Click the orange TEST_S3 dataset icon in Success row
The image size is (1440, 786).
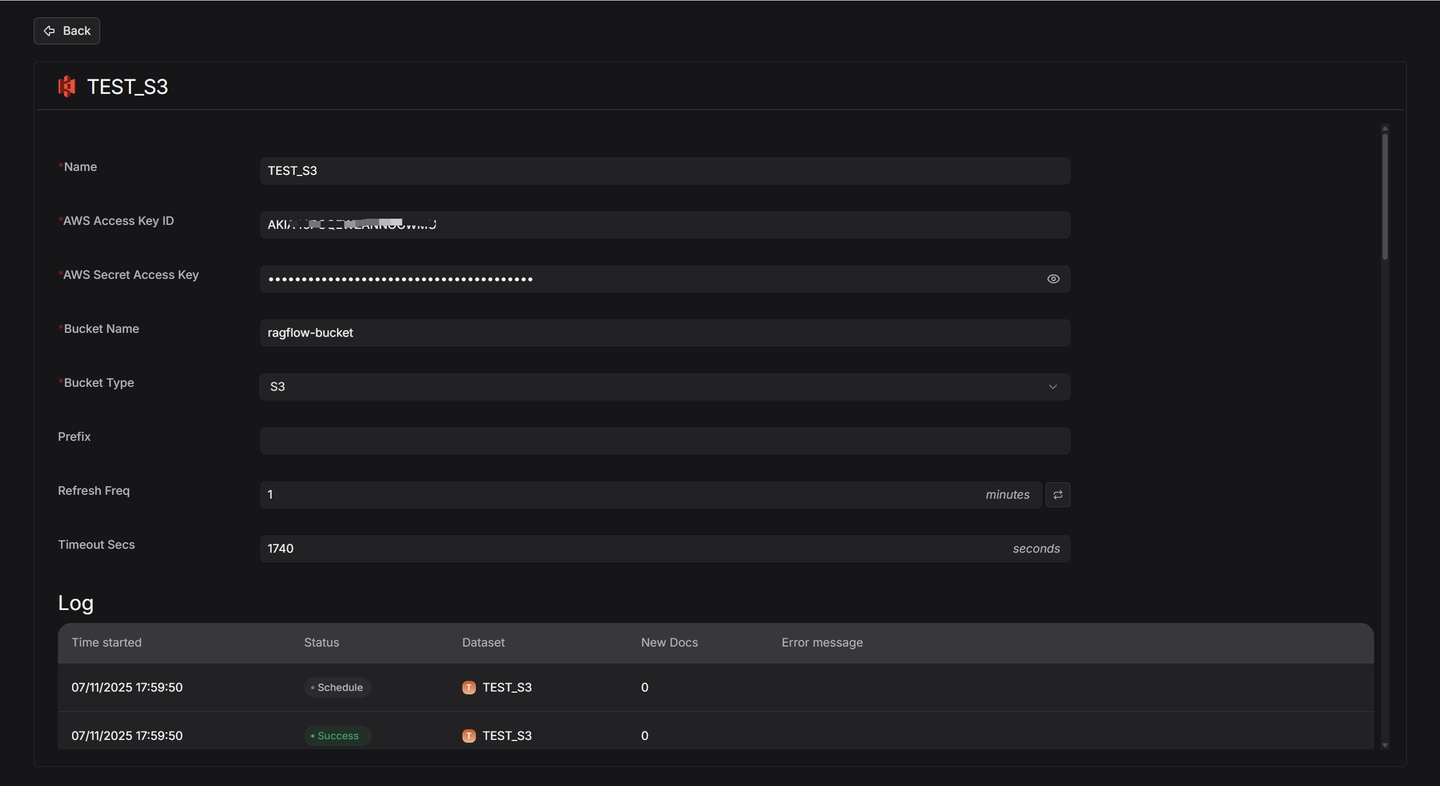click(468, 735)
